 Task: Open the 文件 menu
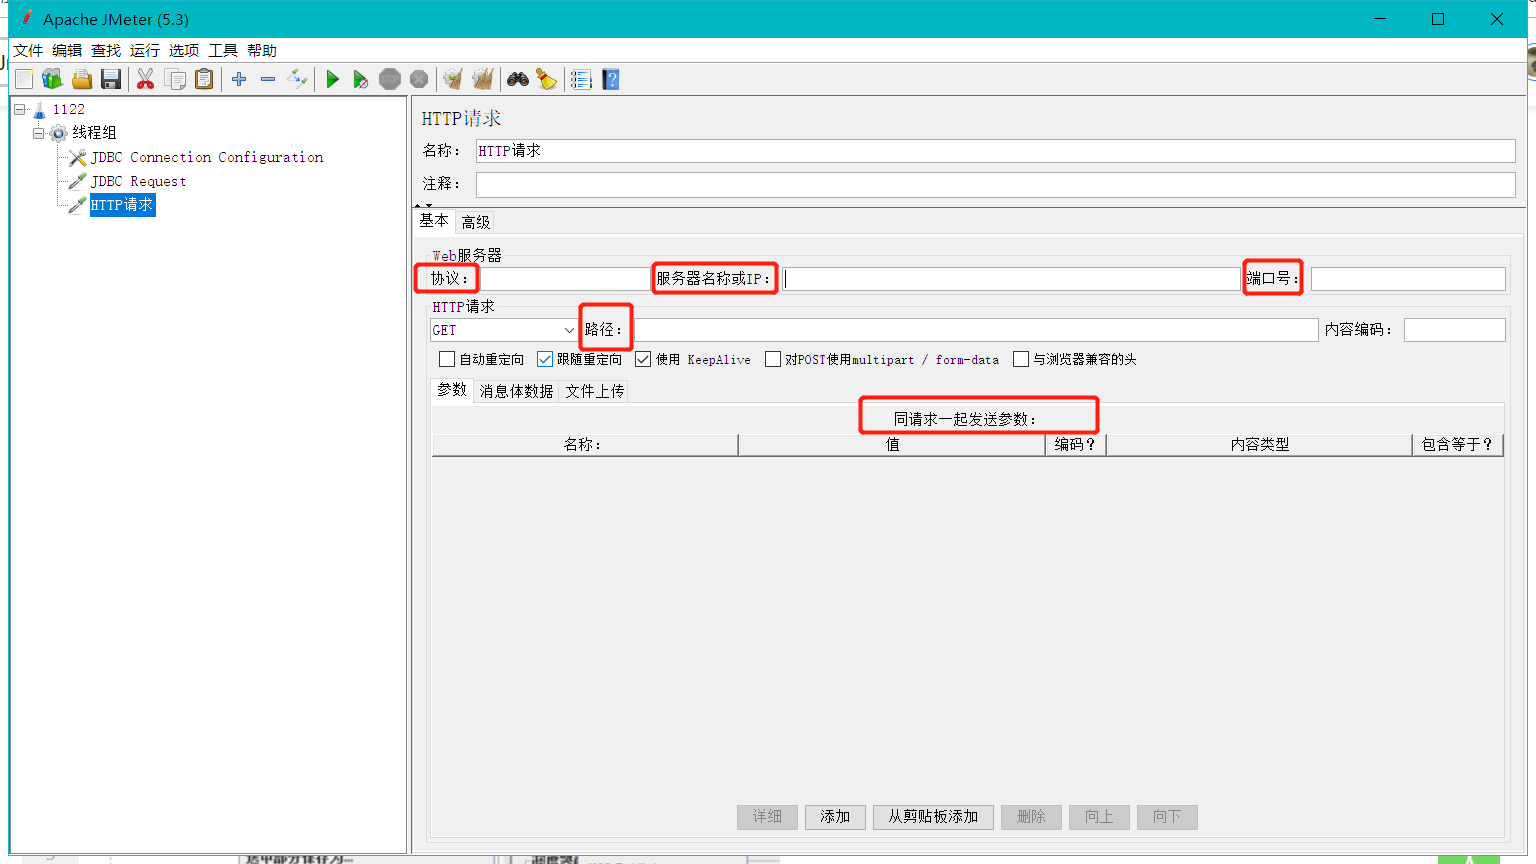(x=28, y=50)
